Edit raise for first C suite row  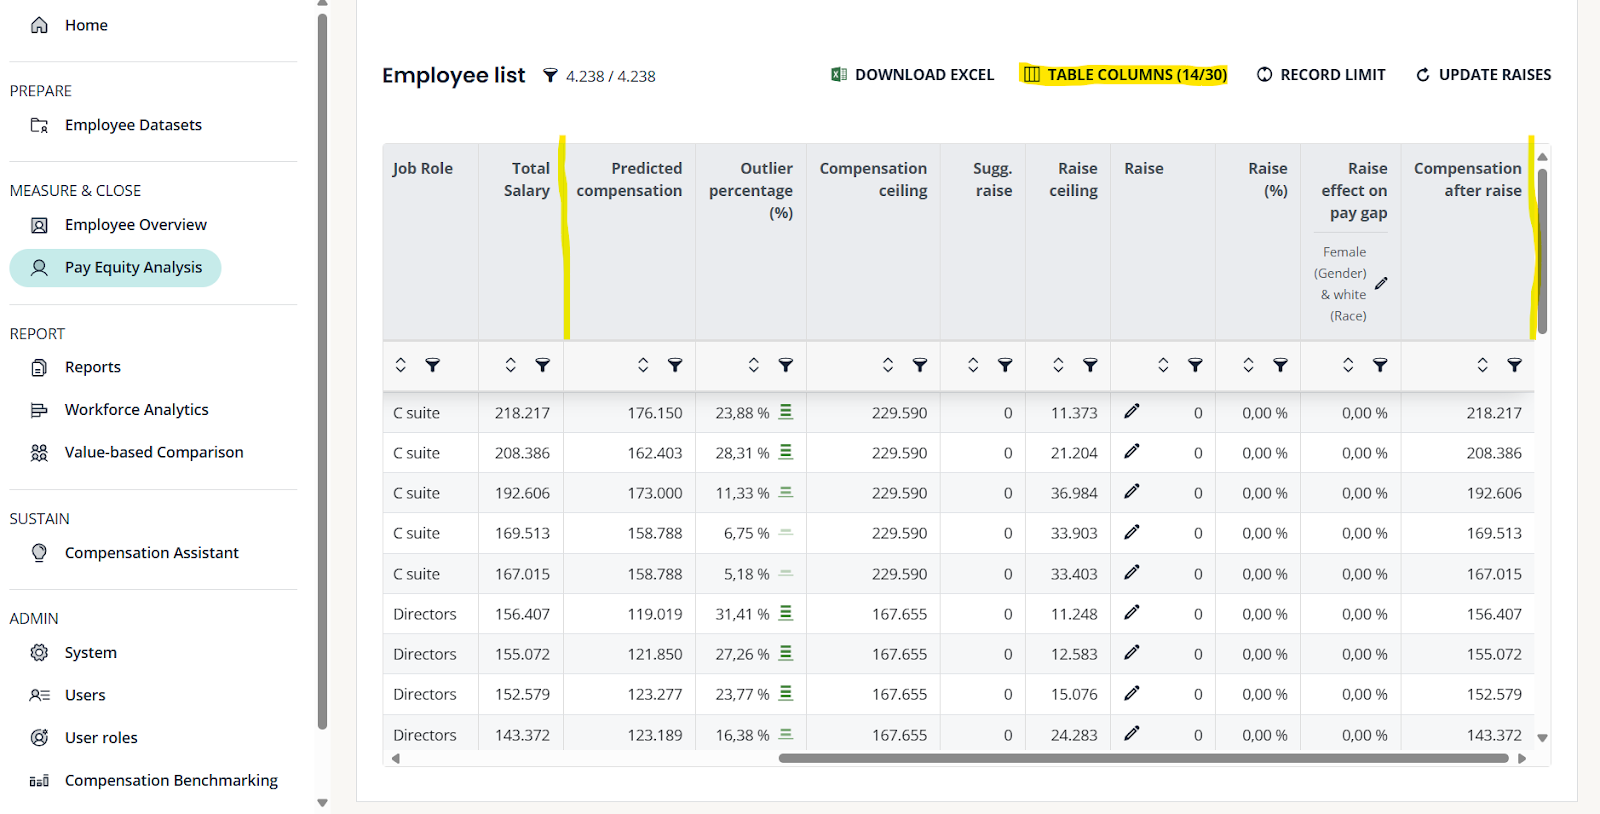pos(1131,412)
